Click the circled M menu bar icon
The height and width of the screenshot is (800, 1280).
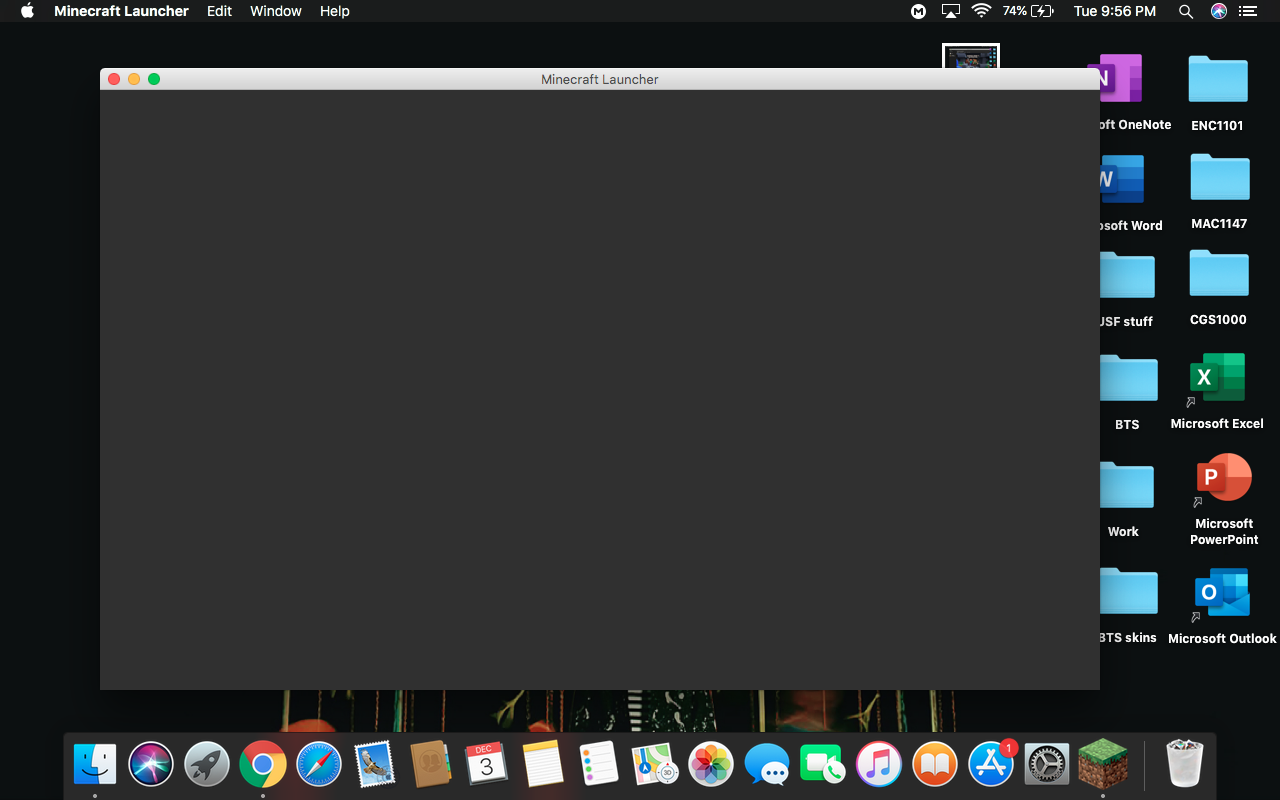point(918,11)
